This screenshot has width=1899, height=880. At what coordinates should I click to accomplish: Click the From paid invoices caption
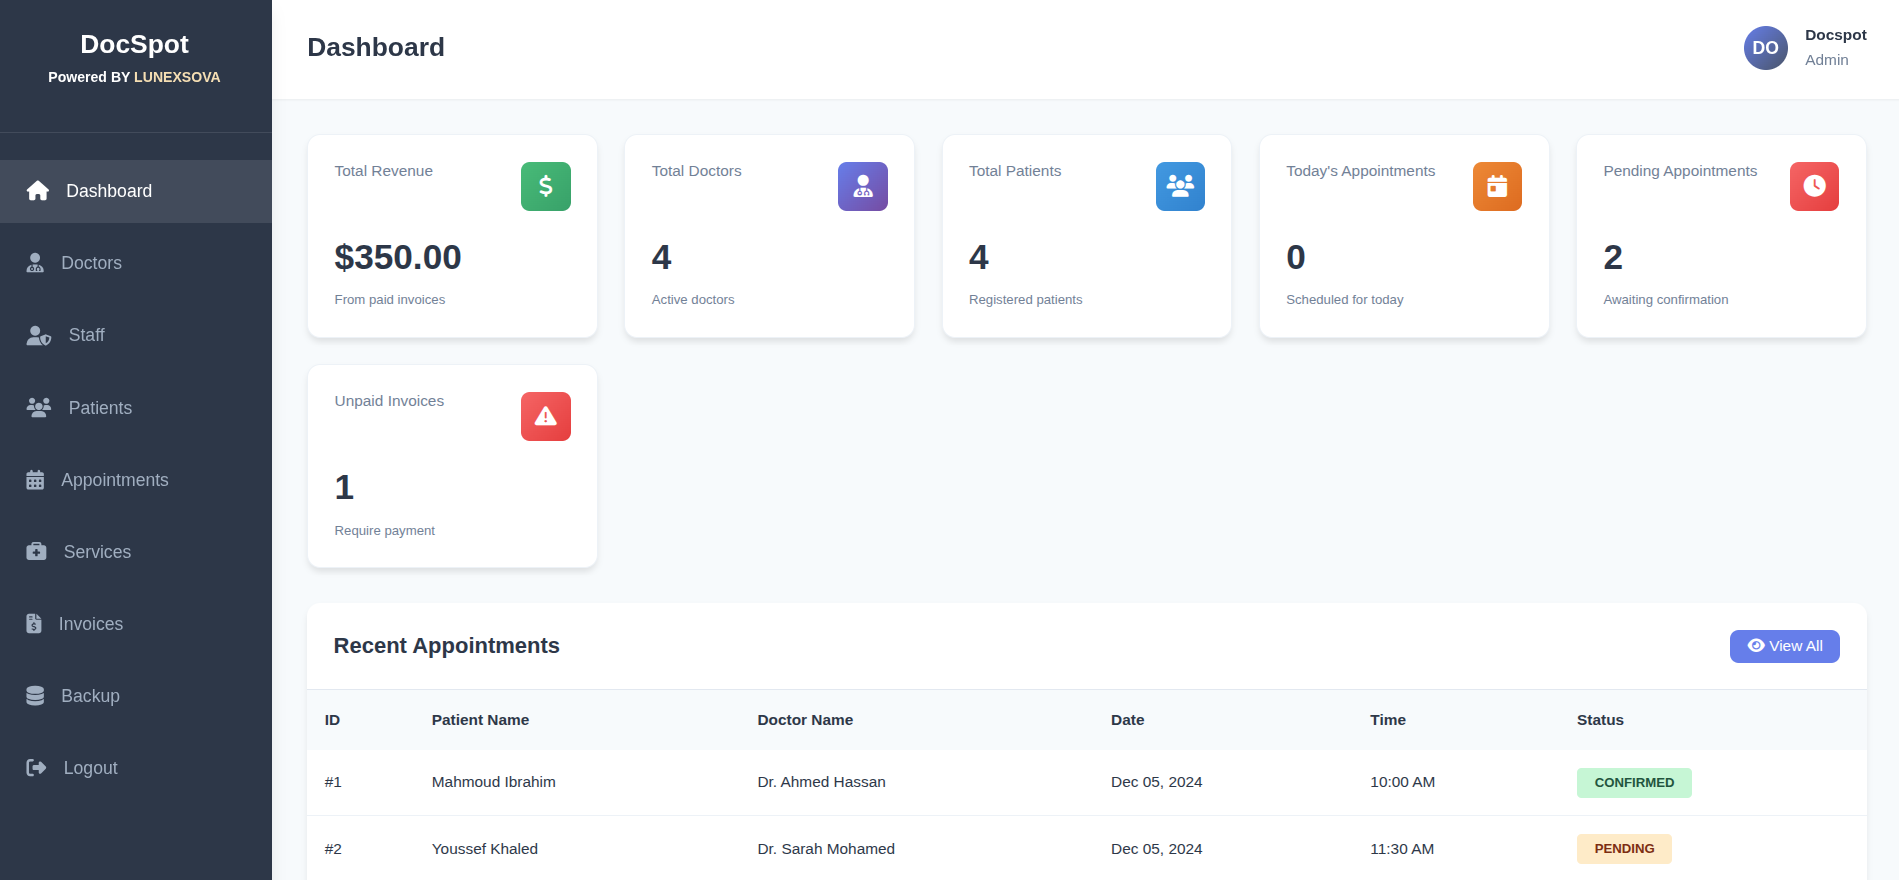pos(390,300)
